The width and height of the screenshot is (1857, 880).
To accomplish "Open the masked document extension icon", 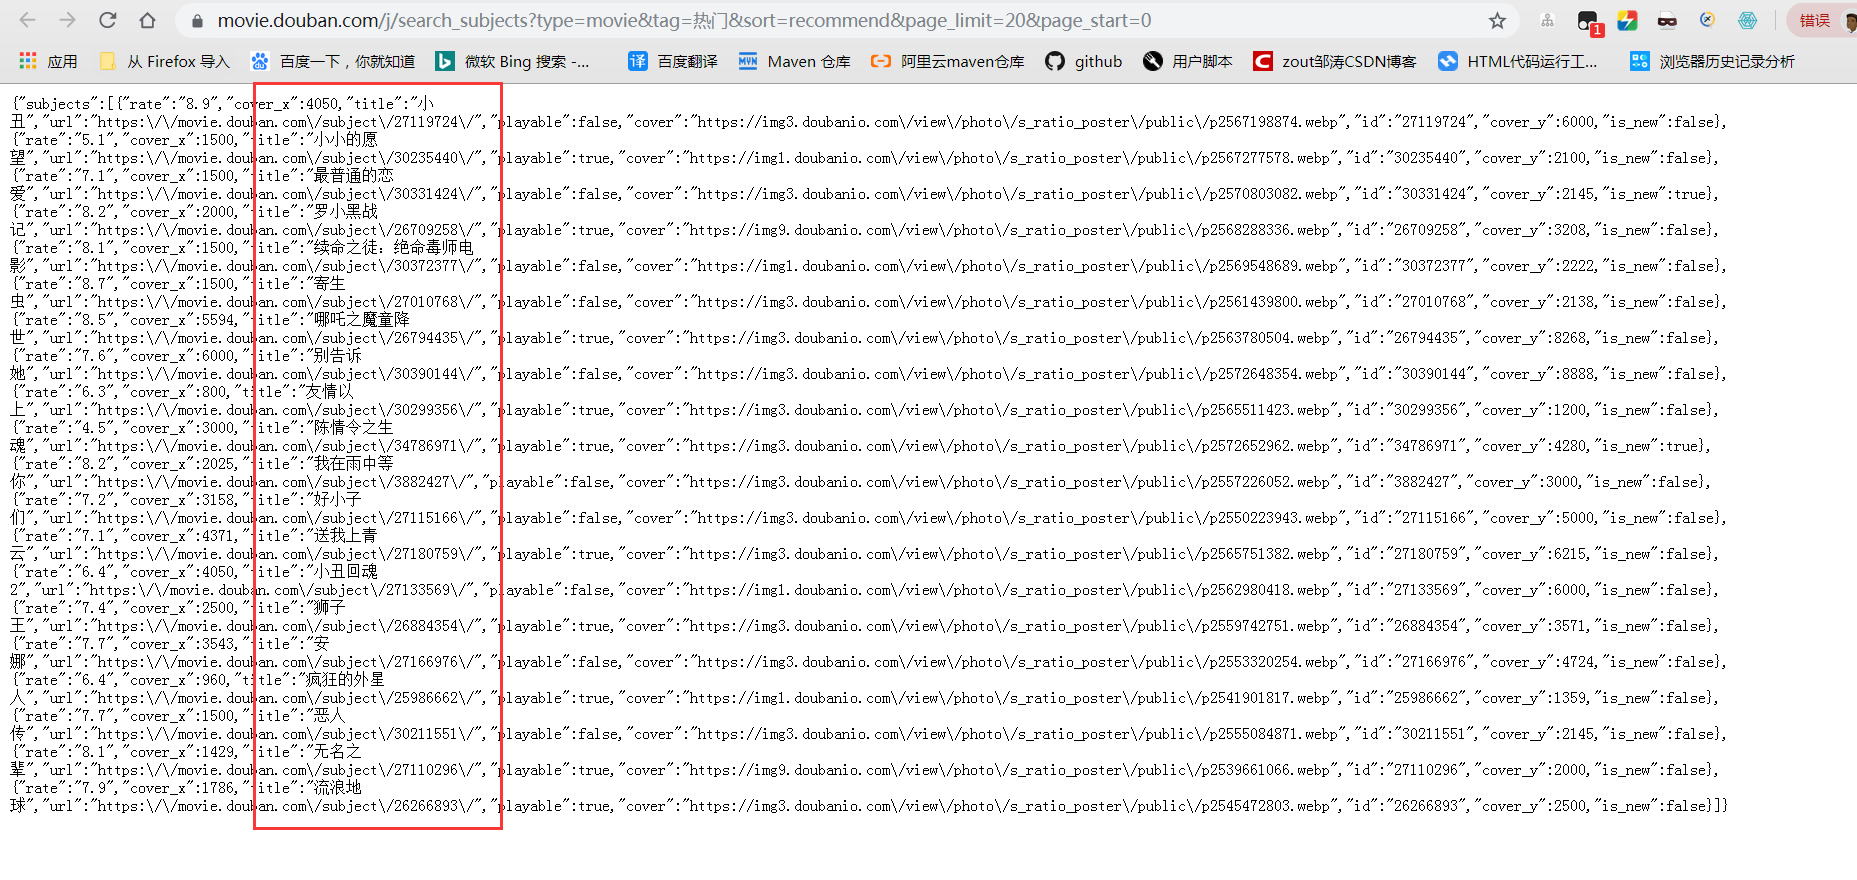I will [x=1667, y=20].
